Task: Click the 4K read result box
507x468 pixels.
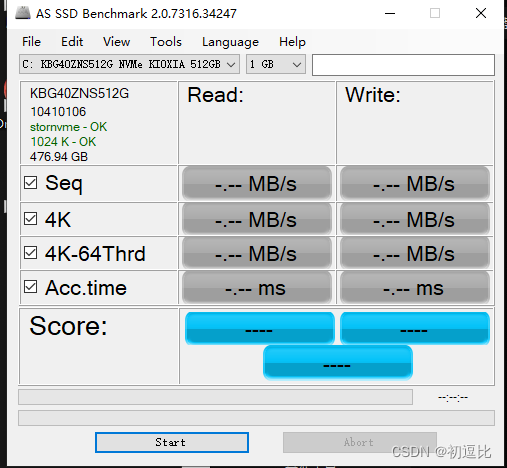Action: [257, 219]
